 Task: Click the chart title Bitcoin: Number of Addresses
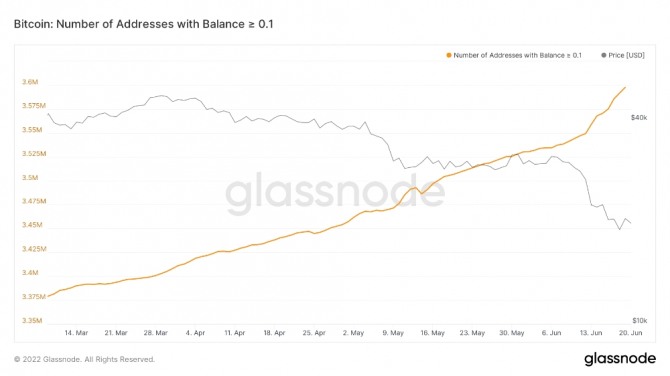click(x=144, y=24)
